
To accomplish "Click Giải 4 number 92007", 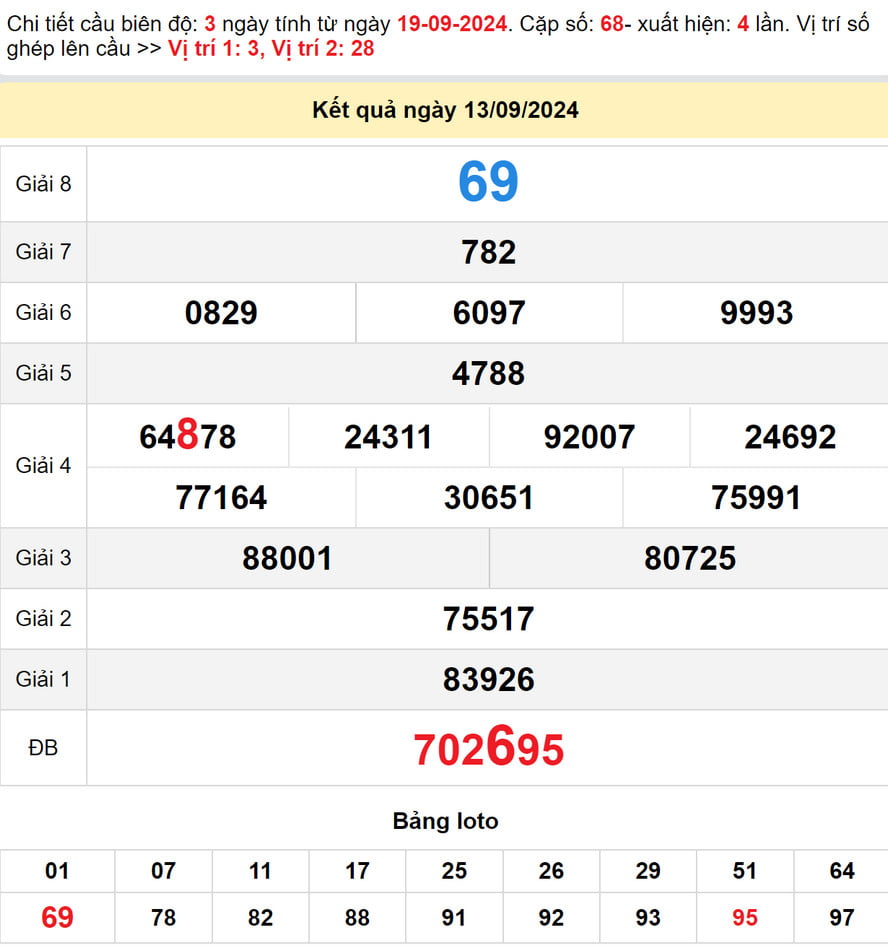I will (589, 437).
